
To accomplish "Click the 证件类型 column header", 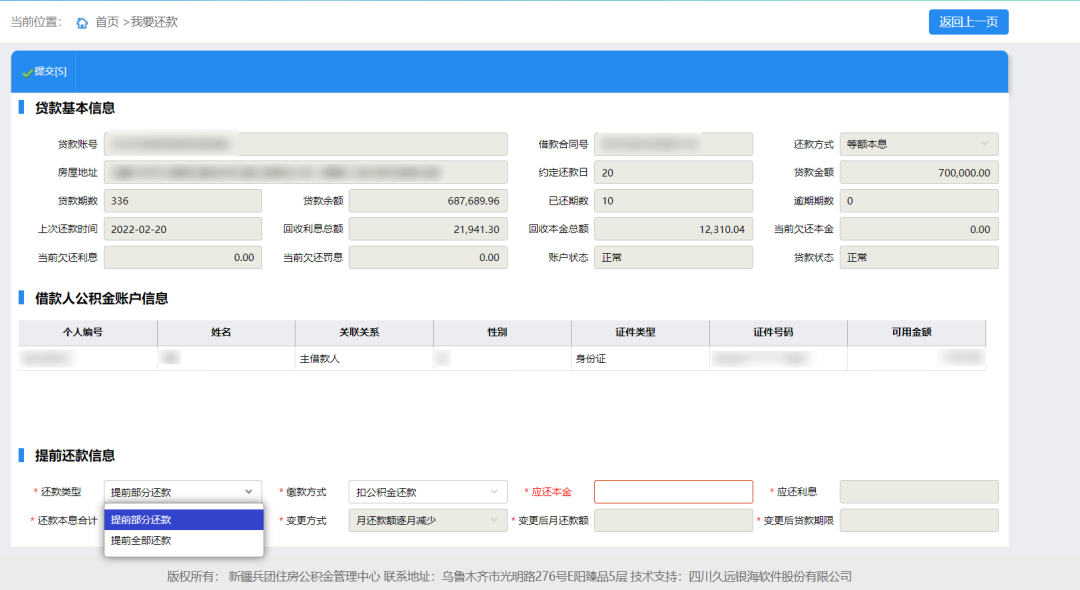I will click(x=640, y=333).
